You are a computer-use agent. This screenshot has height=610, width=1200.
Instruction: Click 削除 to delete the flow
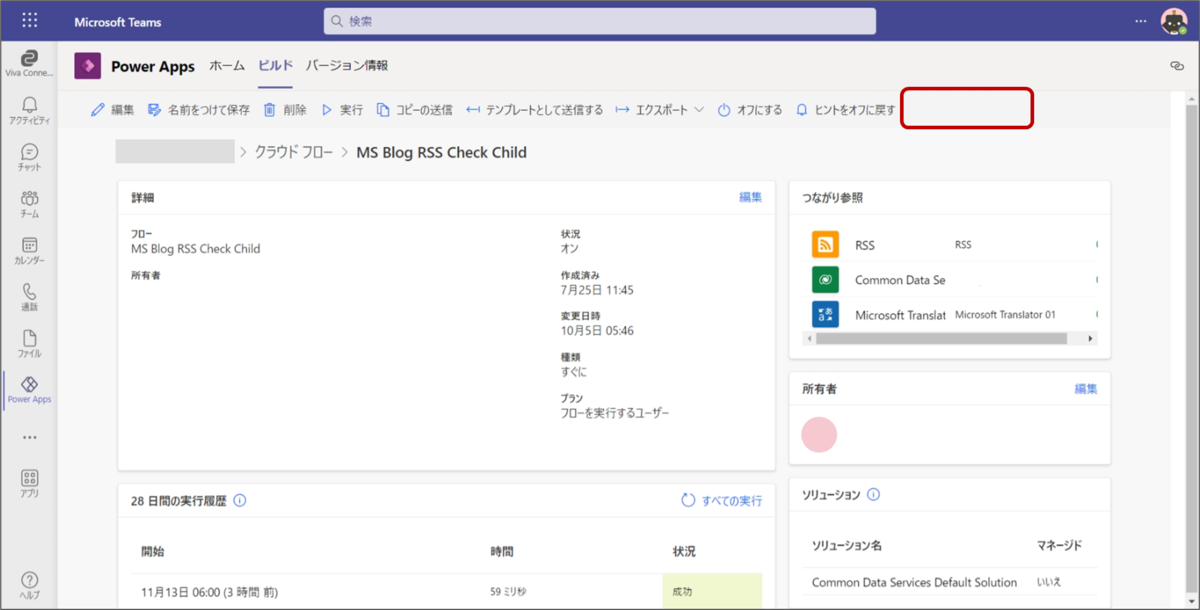pos(285,110)
